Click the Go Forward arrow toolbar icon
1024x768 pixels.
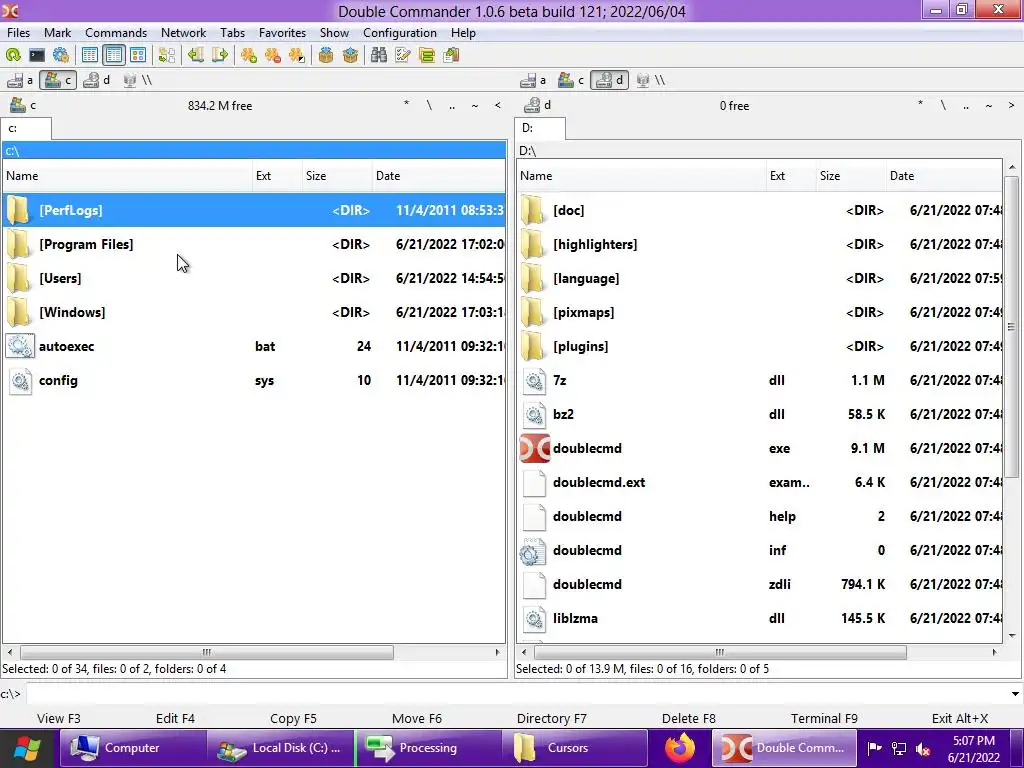click(x=220, y=56)
